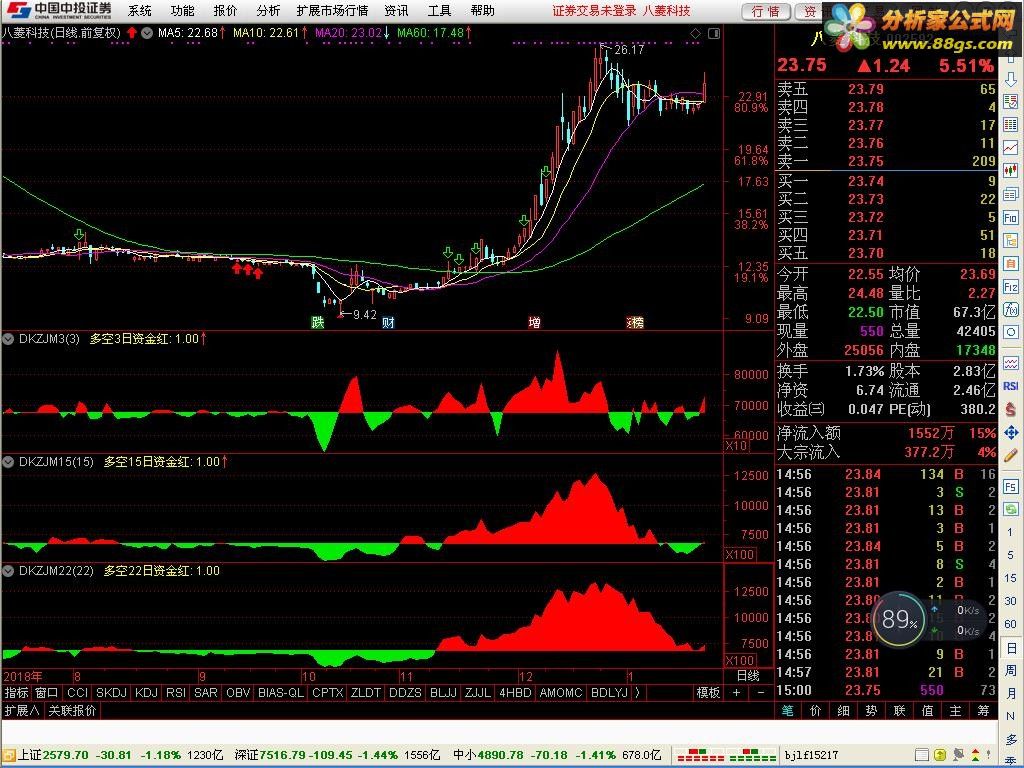Open the 资讯 menu
The image size is (1024, 768).
[x=396, y=10]
